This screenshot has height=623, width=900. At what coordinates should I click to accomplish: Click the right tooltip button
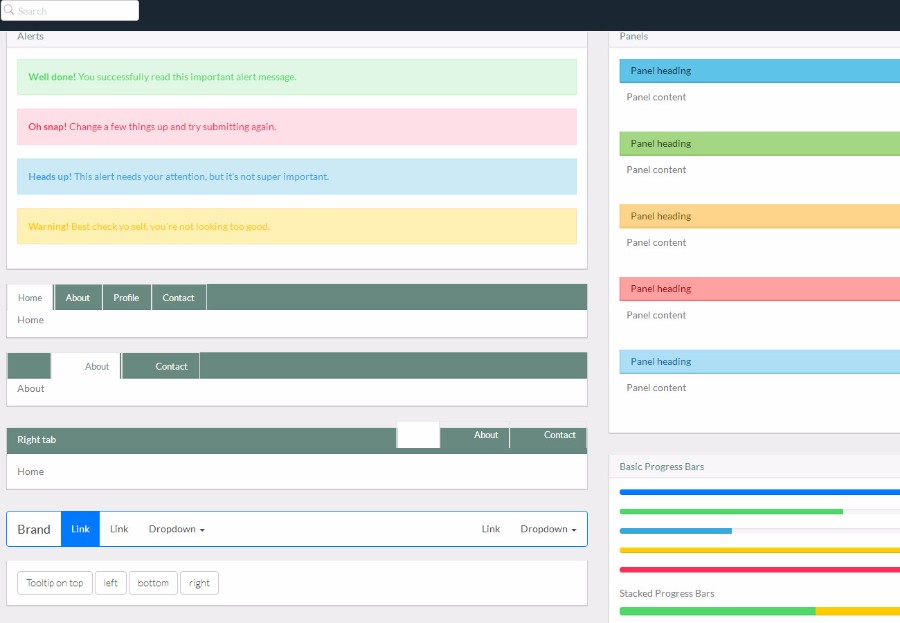pos(199,583)
